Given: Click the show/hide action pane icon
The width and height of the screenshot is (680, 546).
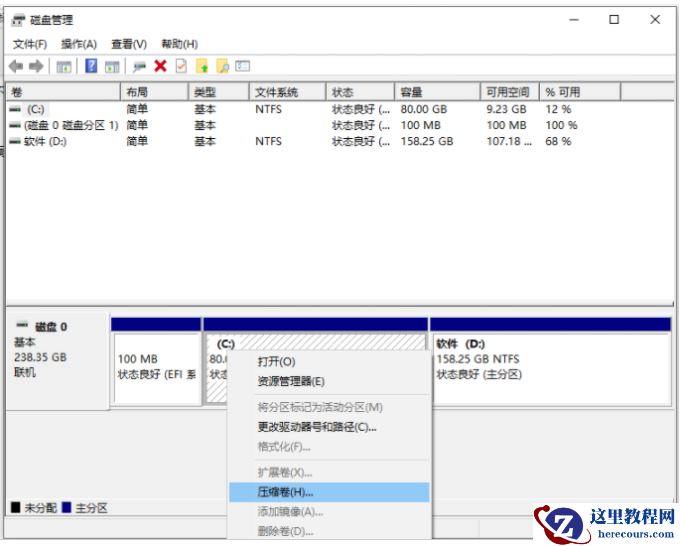Looking at the screenshot, I should pyautogui.click(x=112, y=67).
